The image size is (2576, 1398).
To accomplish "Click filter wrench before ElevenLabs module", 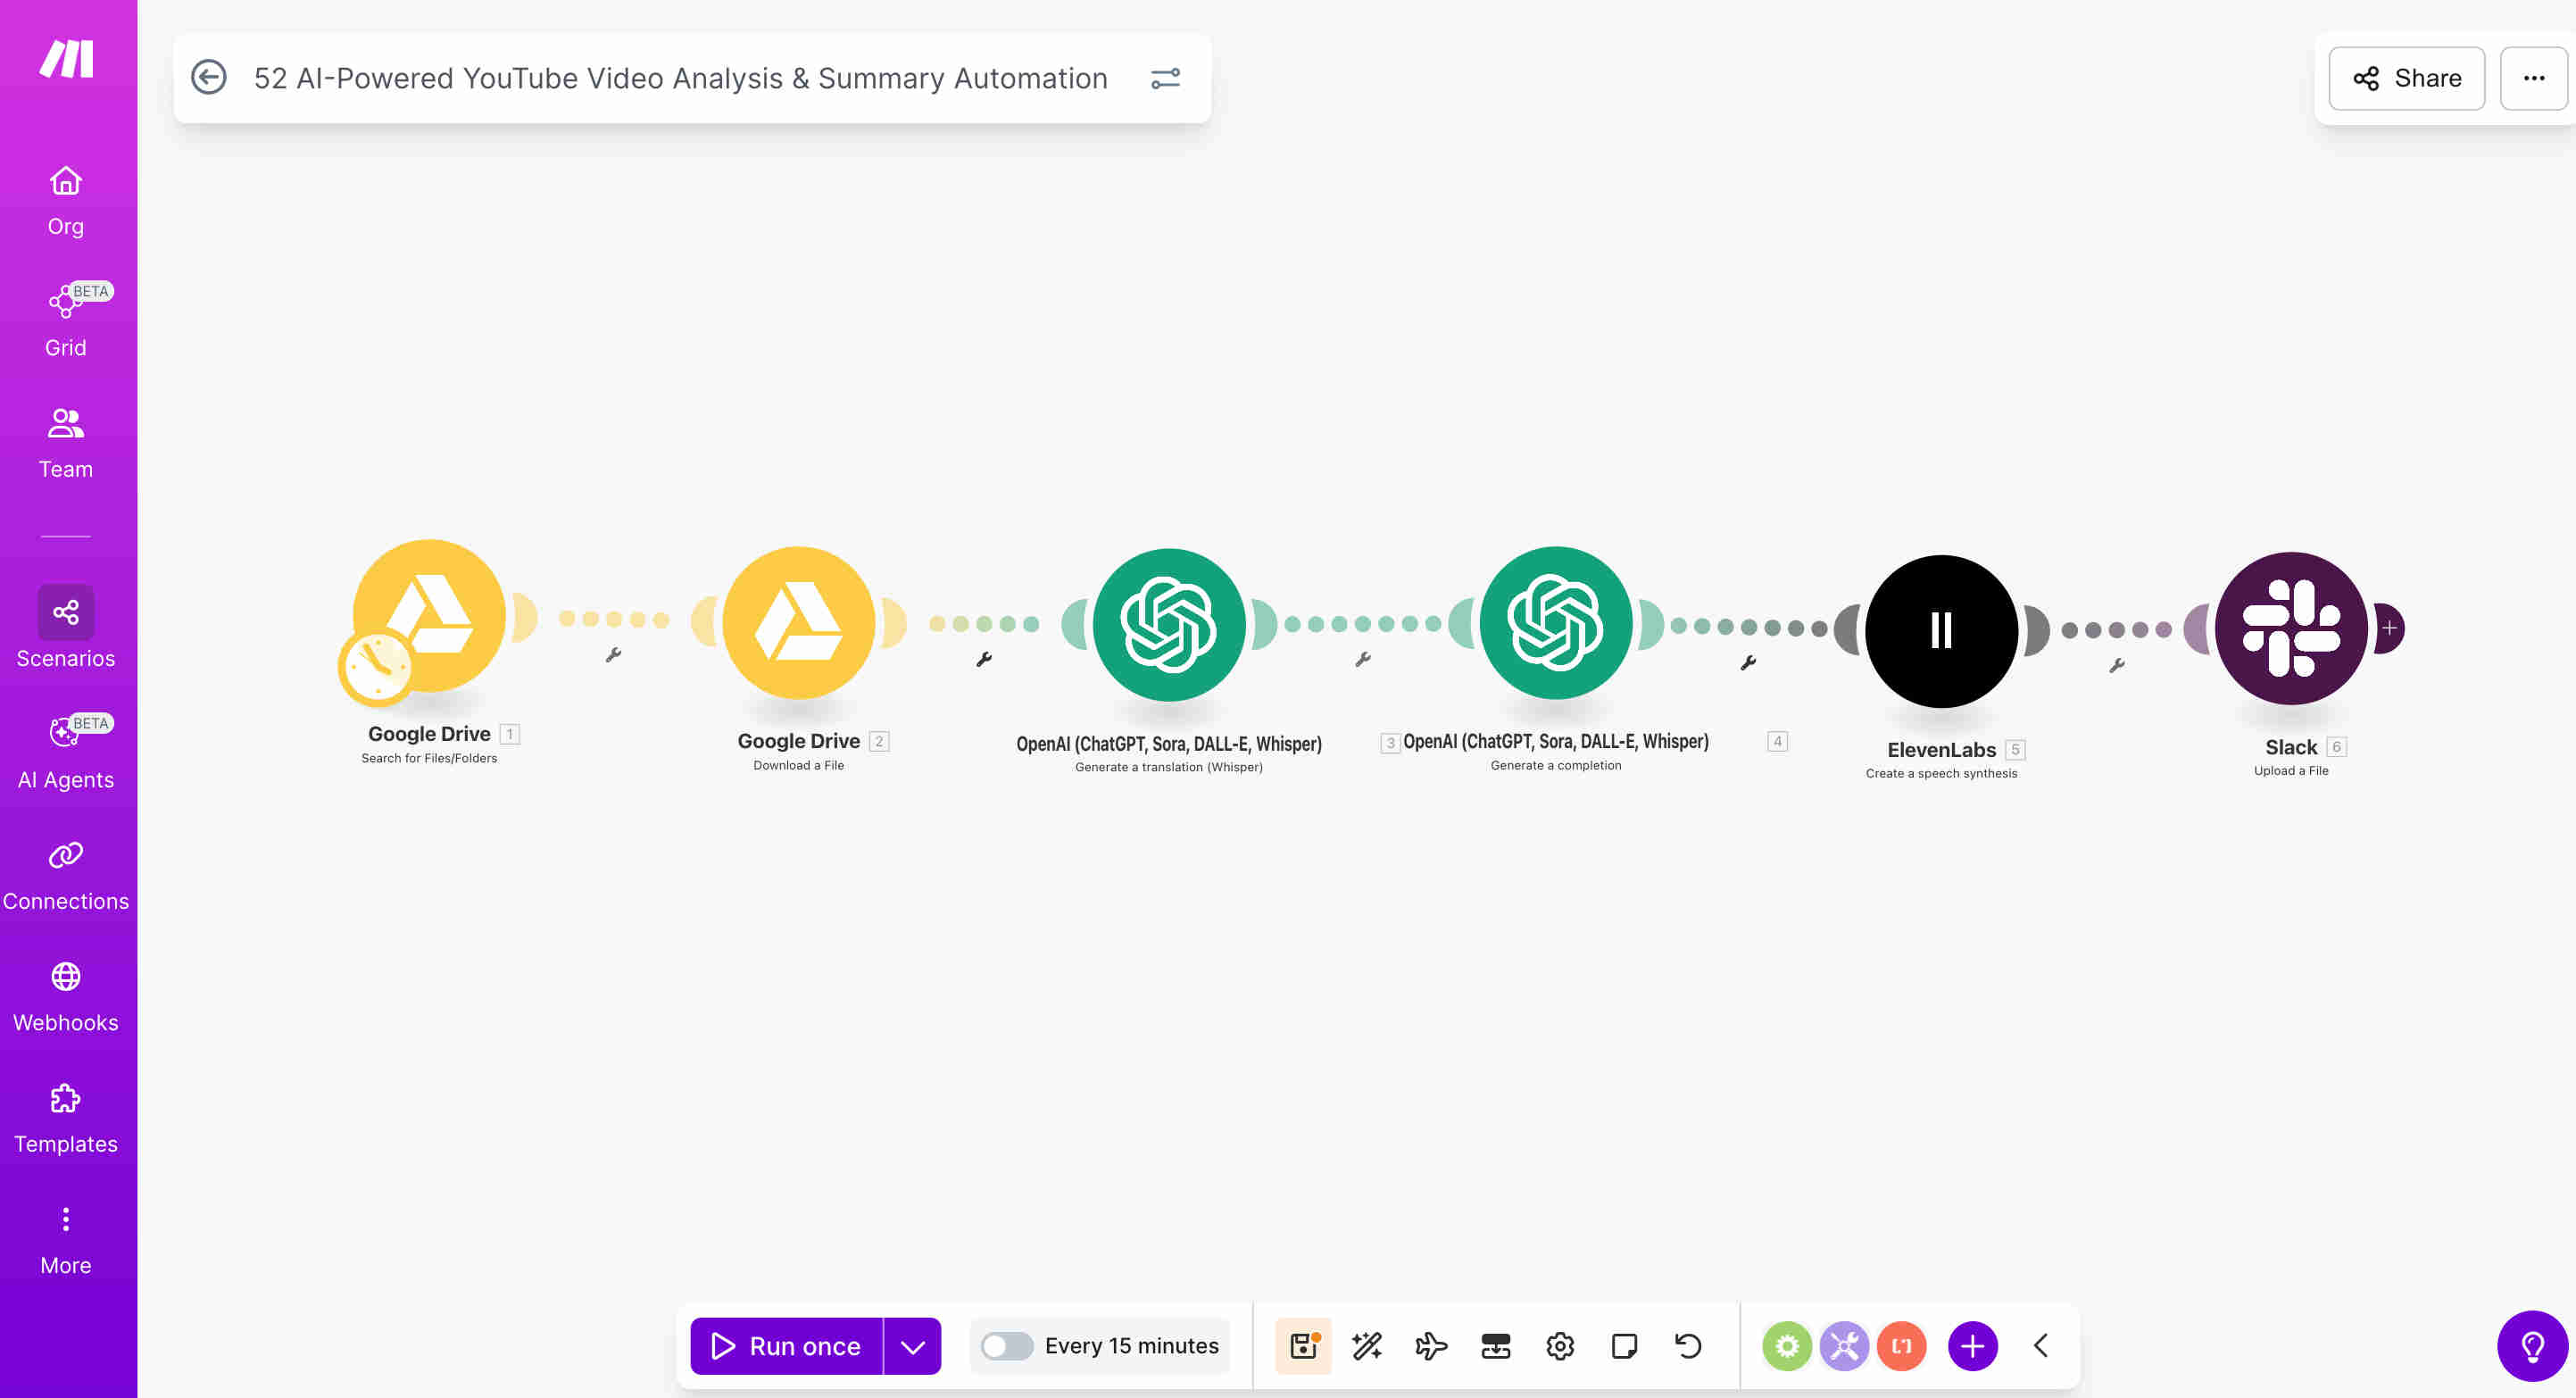I will pos(1748,662).
